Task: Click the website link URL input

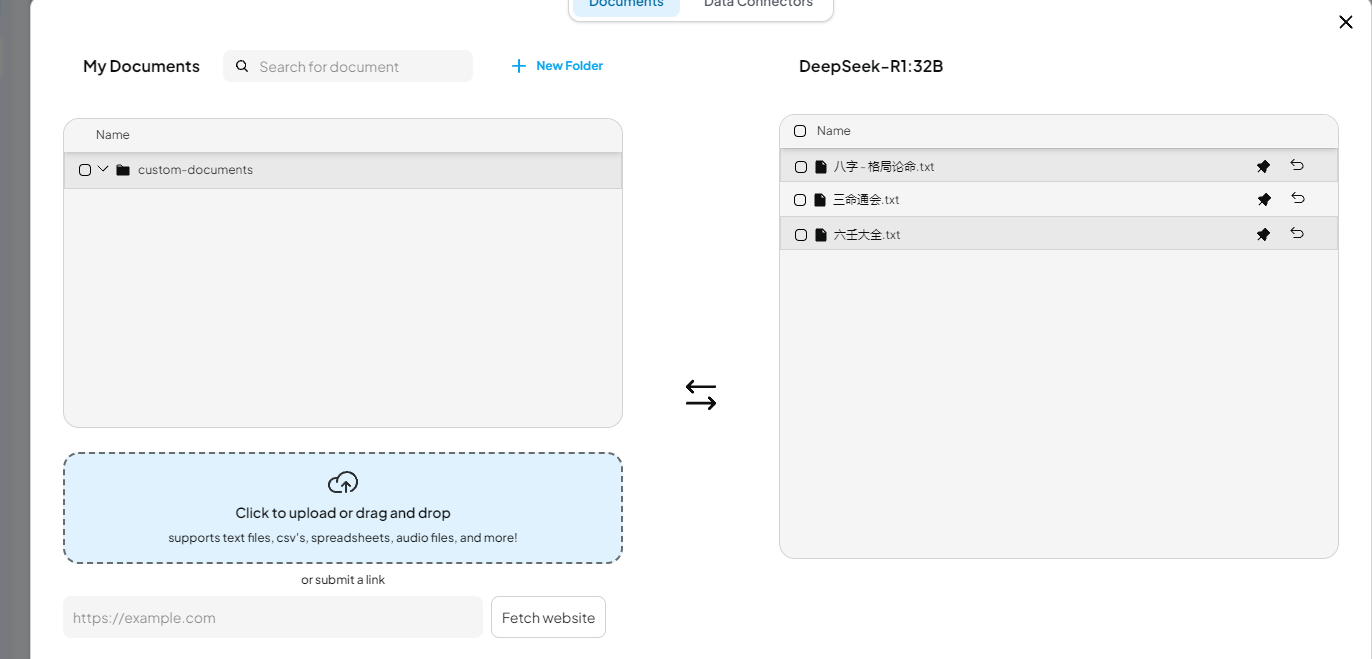Action: click(x=273, y=618)
